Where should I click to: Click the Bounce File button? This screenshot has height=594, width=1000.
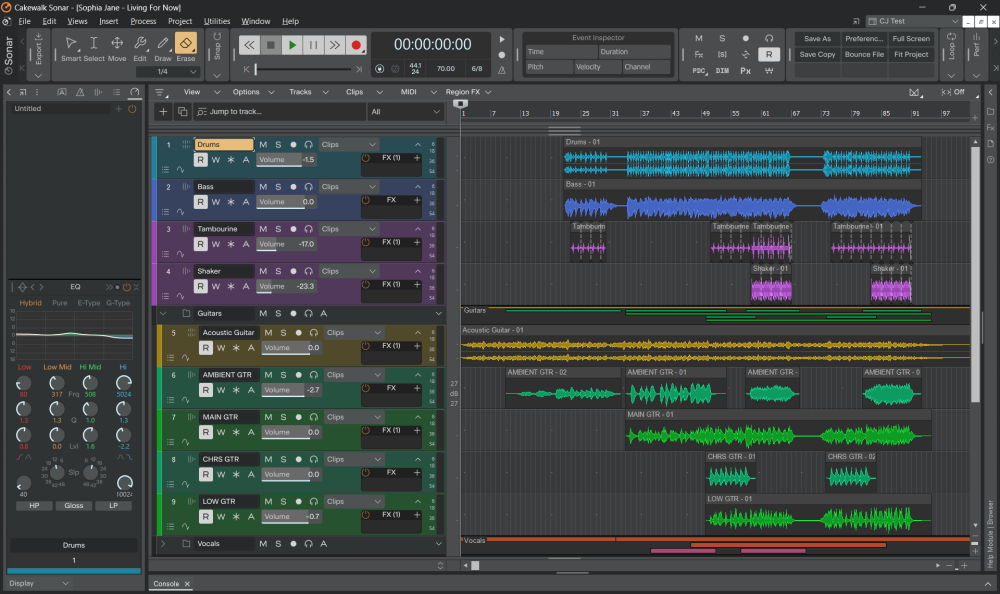click(x=864, y=55)
